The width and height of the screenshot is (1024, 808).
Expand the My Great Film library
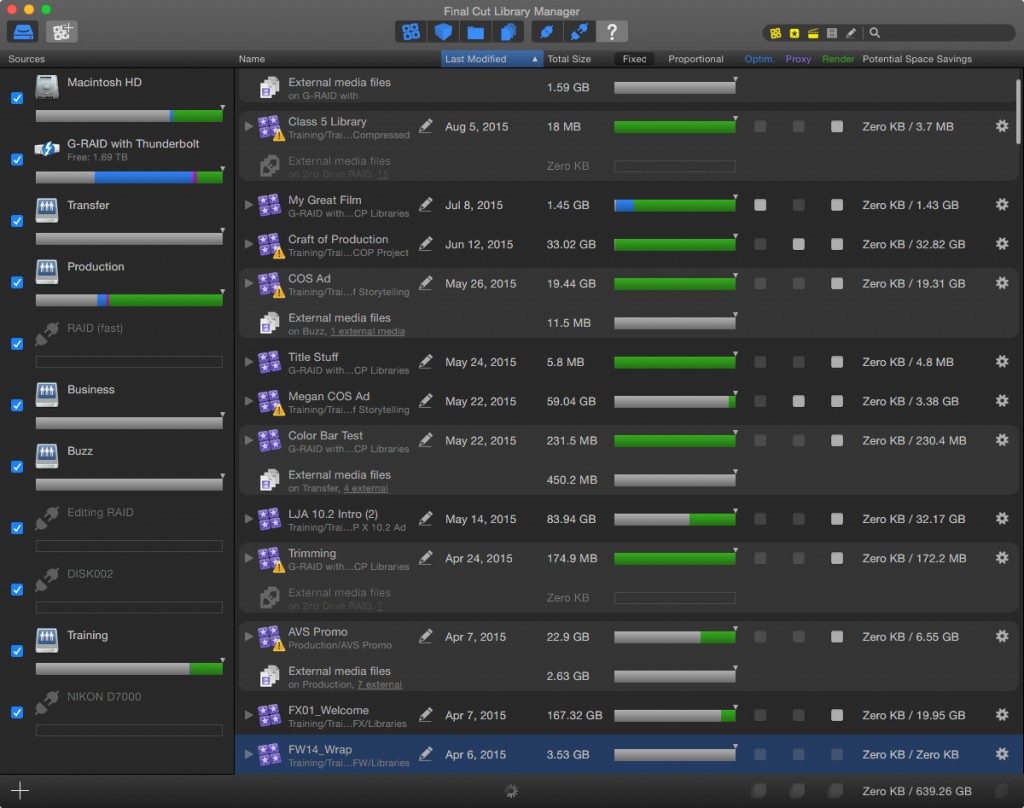(249, 204)
